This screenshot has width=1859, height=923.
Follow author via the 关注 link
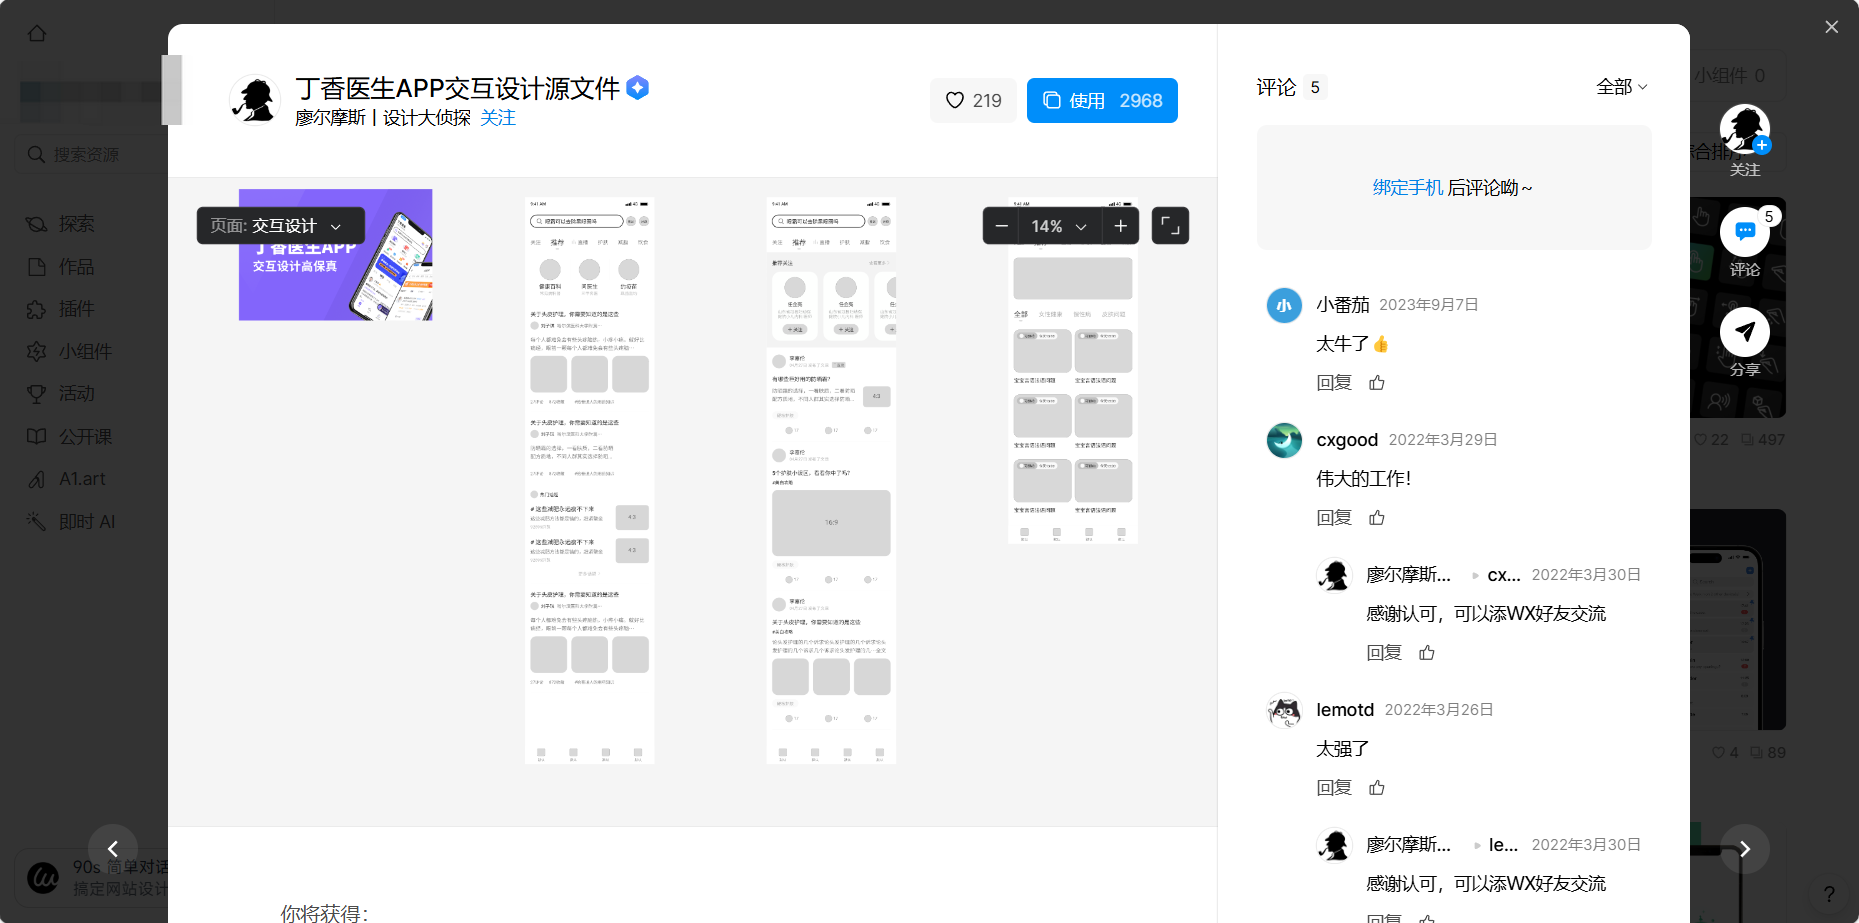point(498,118)
